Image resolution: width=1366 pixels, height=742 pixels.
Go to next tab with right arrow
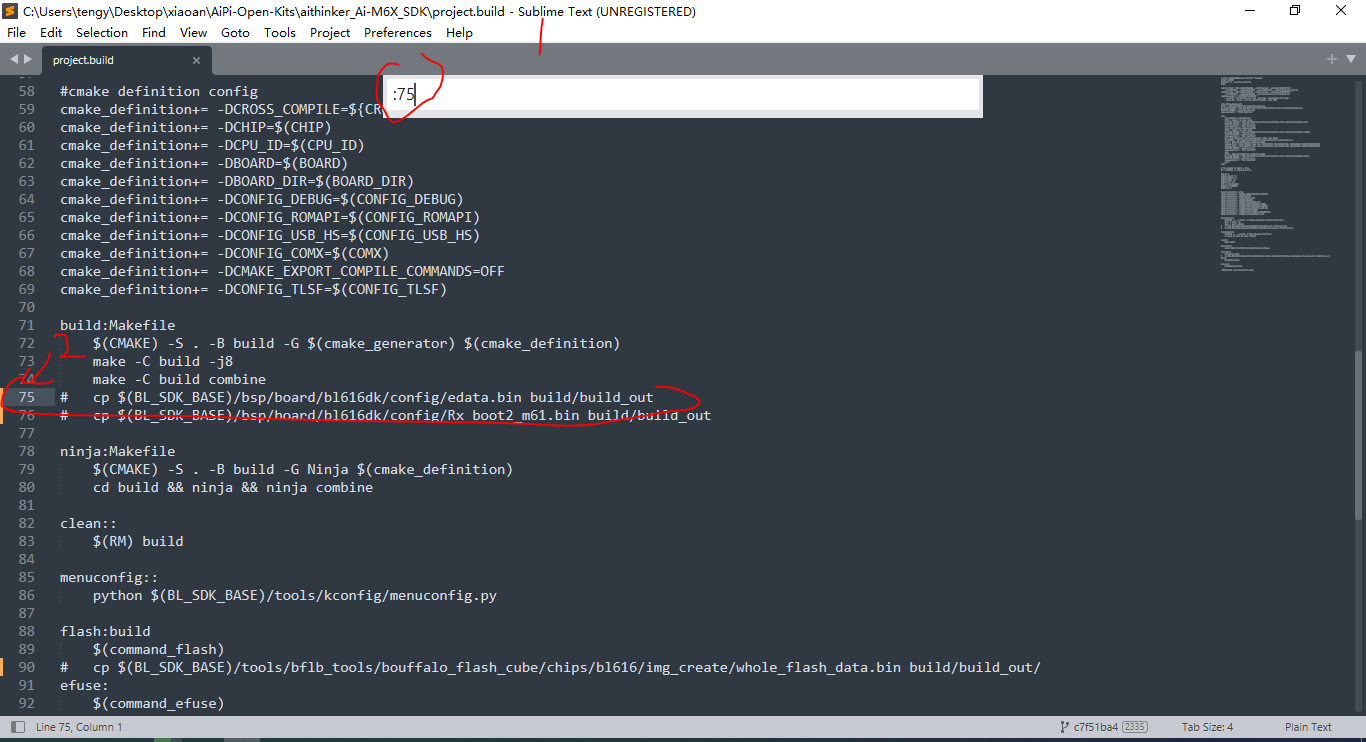(28, 60)
